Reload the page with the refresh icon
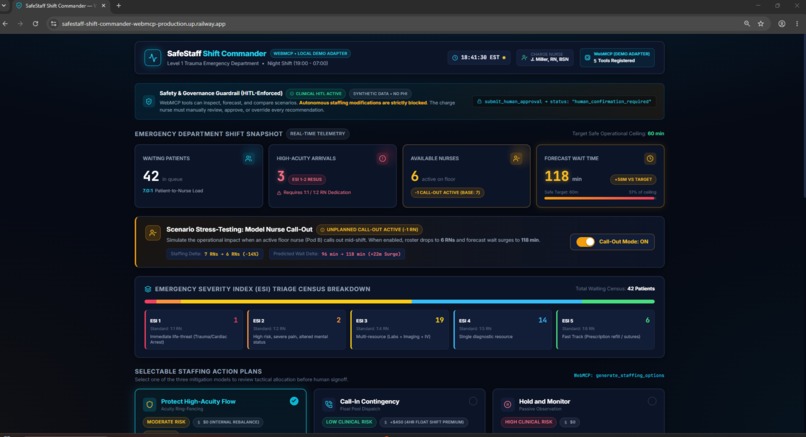The height and width of the screenshot is (437, 806). [35, 24]
